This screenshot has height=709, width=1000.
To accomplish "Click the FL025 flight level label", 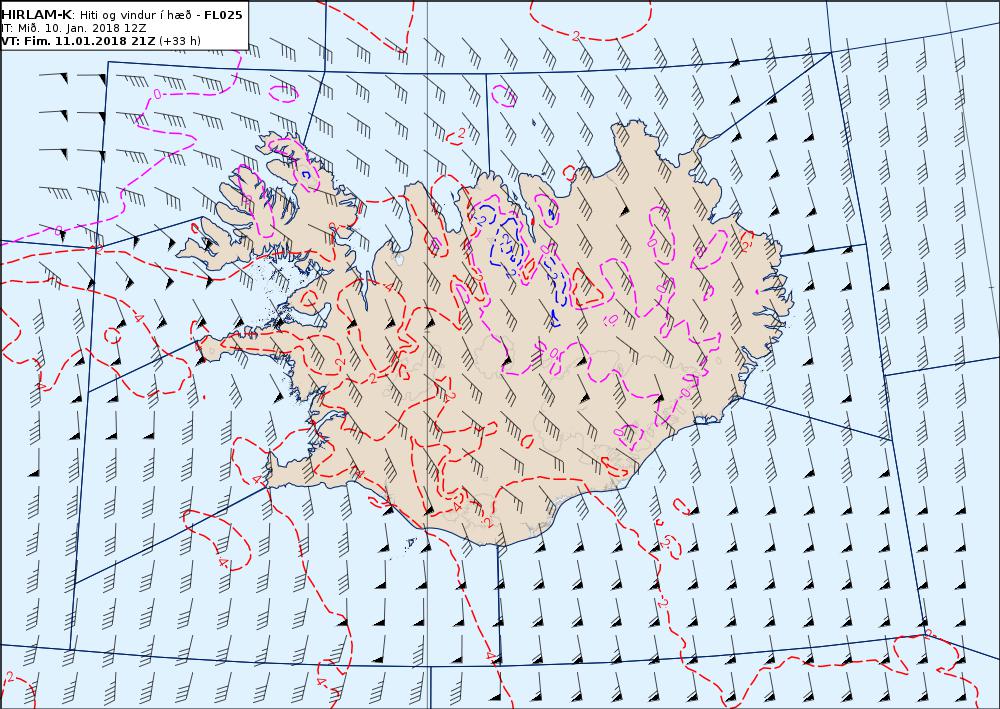I will pos(223,15).
